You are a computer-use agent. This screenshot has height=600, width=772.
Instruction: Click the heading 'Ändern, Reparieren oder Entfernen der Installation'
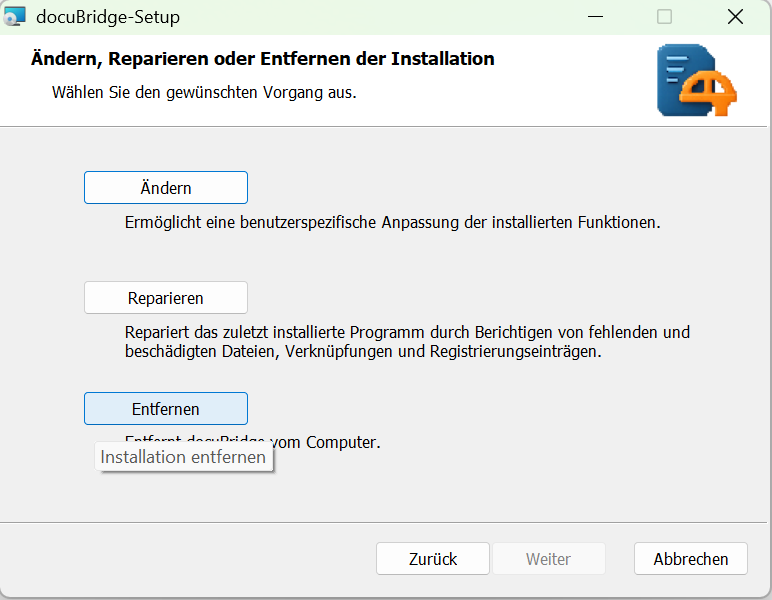[x=262, y=59]
